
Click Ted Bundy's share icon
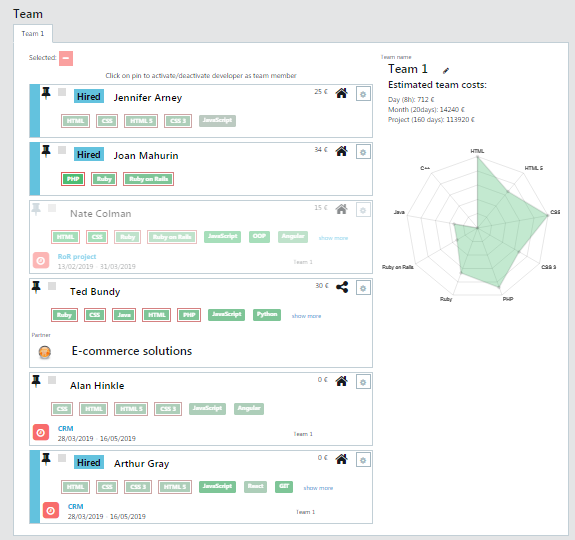pyautogui.click(x=342, y=287)
